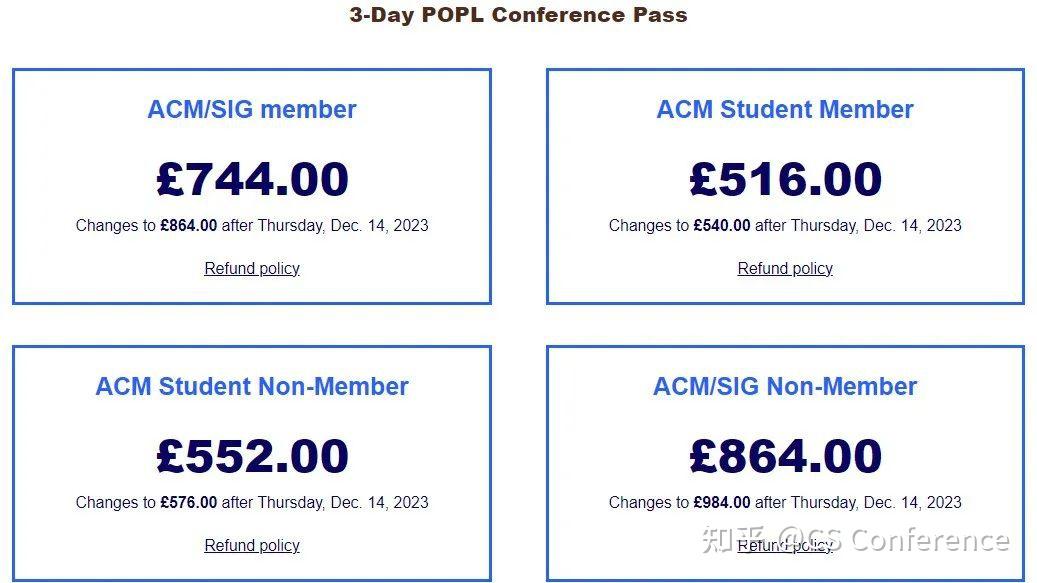This screenshot has width=1037, height=583.
Task: Click the ACM Student Member heading
Action: click(x=785, y=110)
